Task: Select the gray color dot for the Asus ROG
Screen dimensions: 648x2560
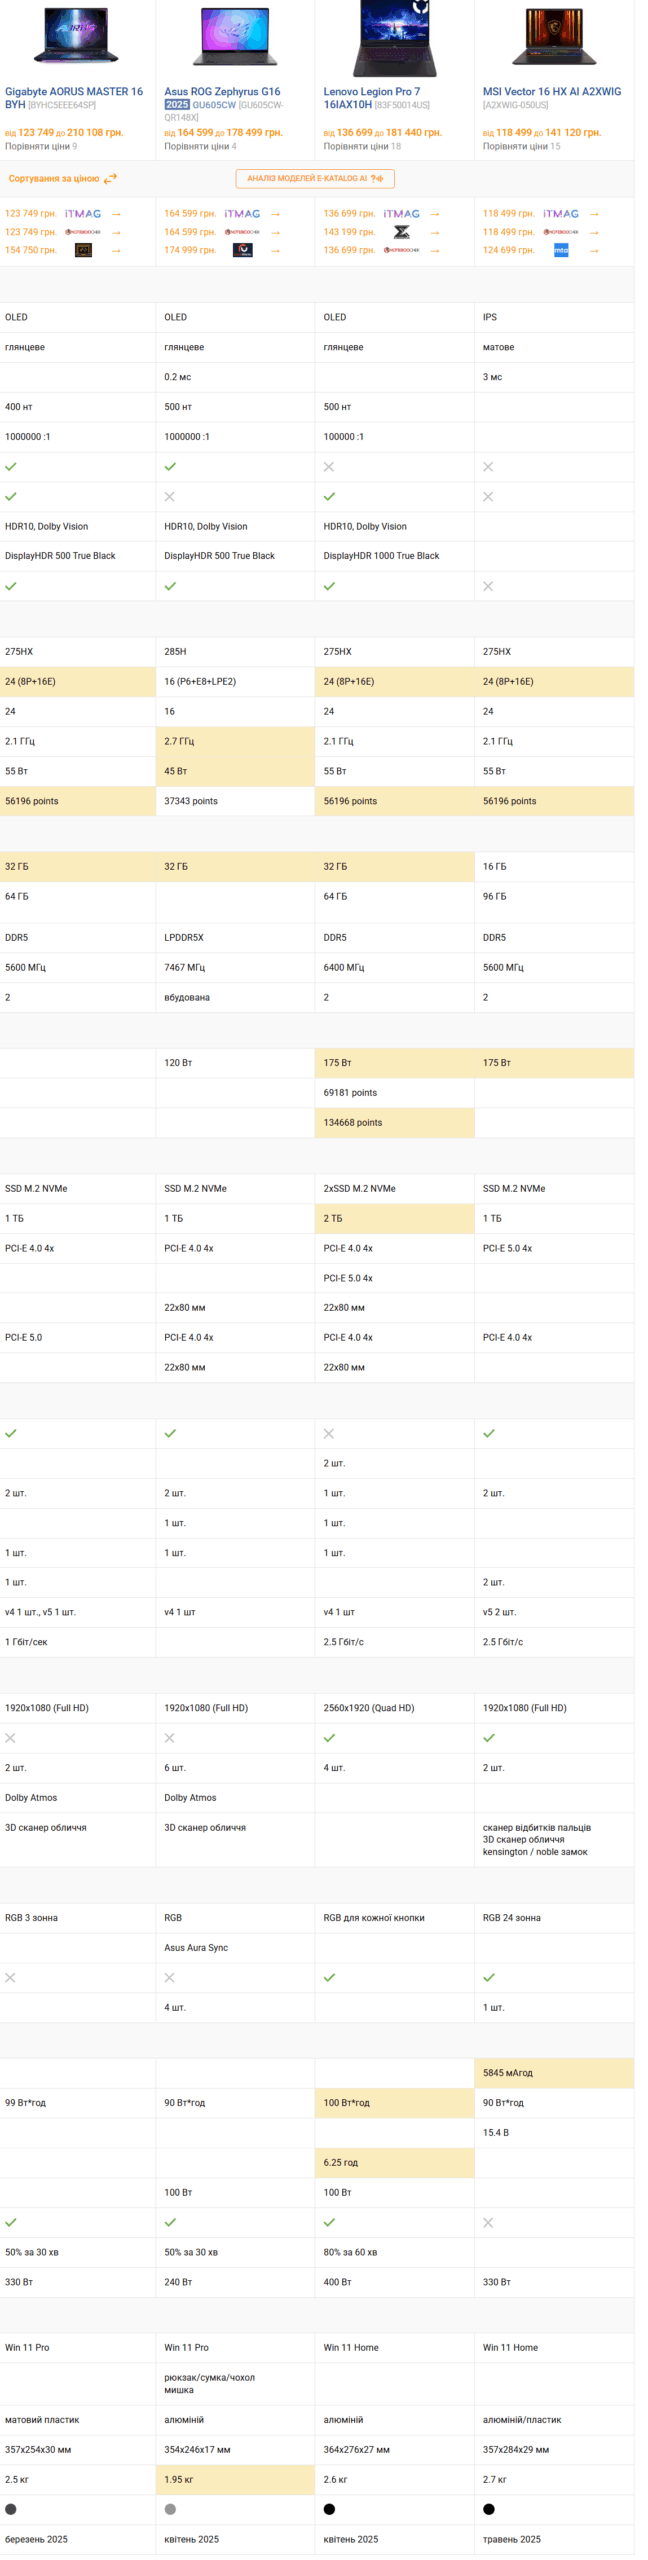Action: (x=170, y=2509)
